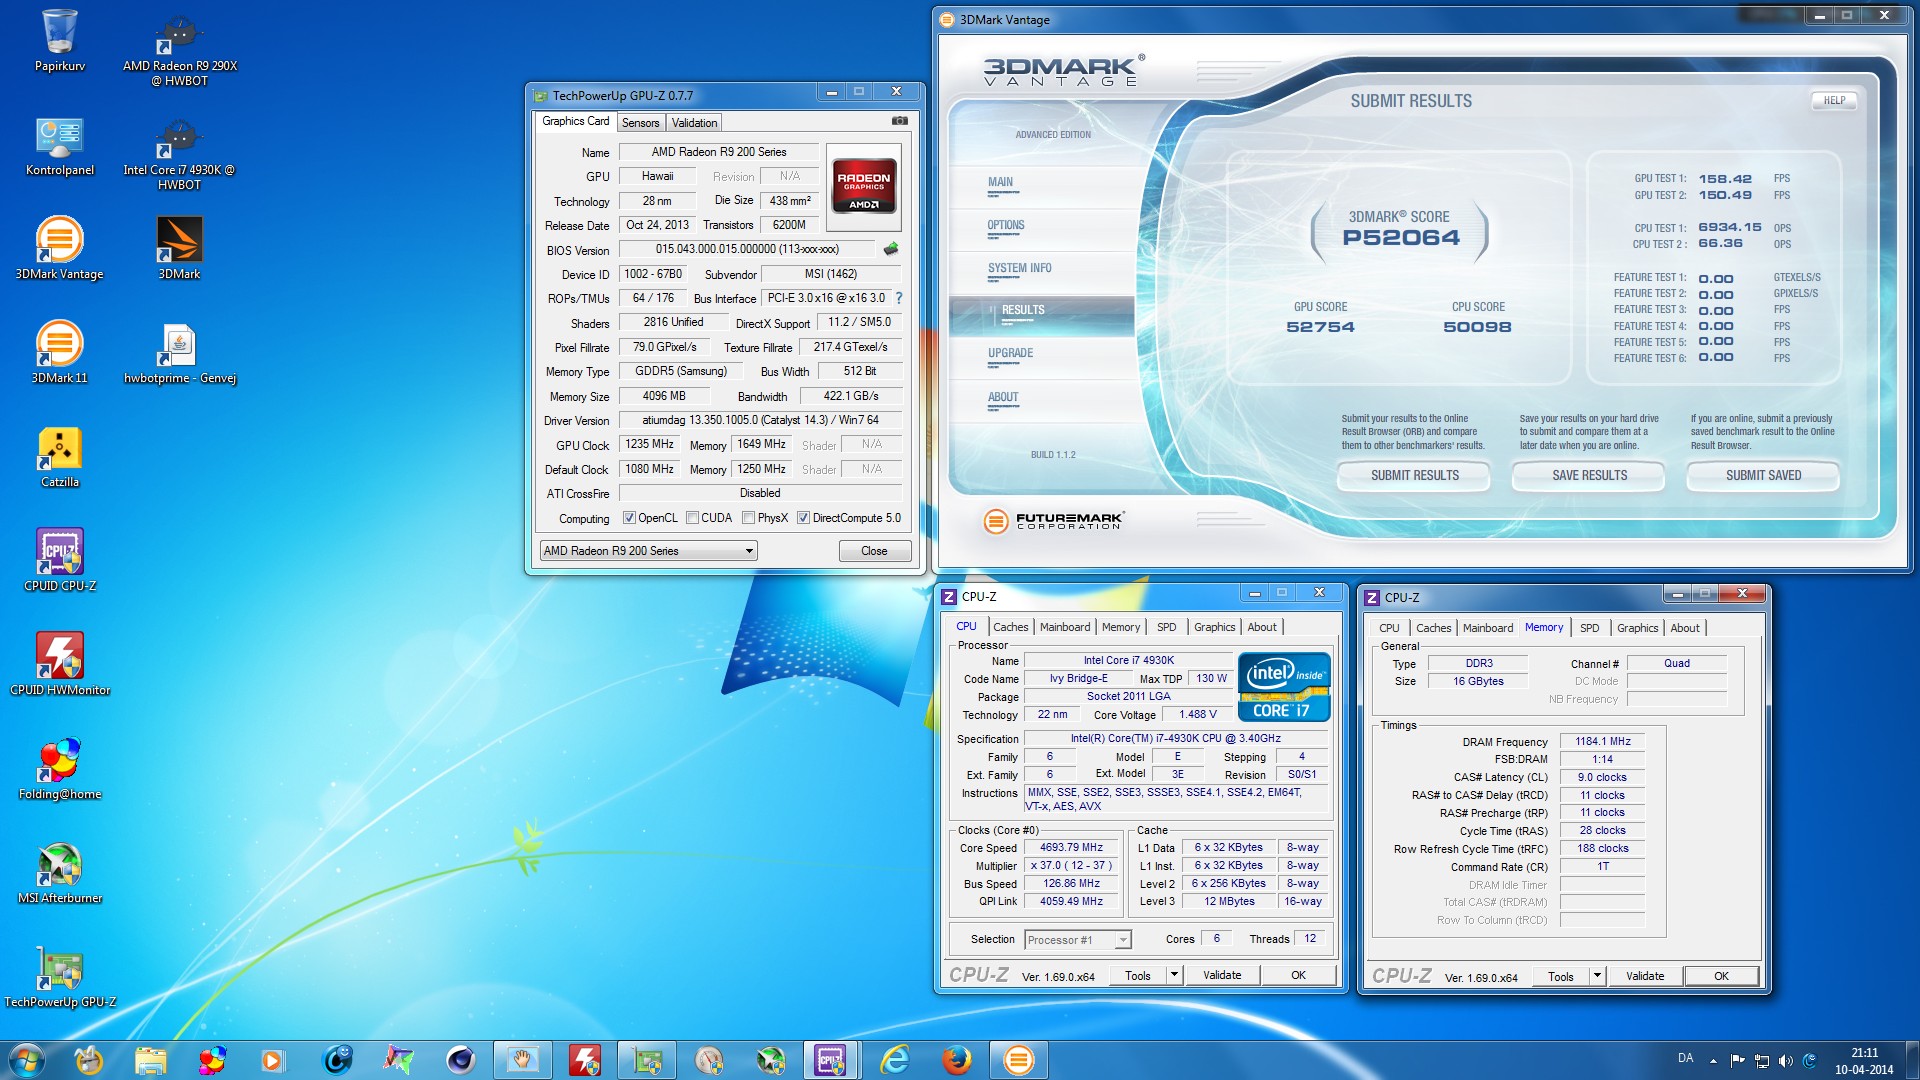Open AMD Radeon R9 290X HWBOT shortcut
1920x1080 pixels.
click(x=180, y=47)
